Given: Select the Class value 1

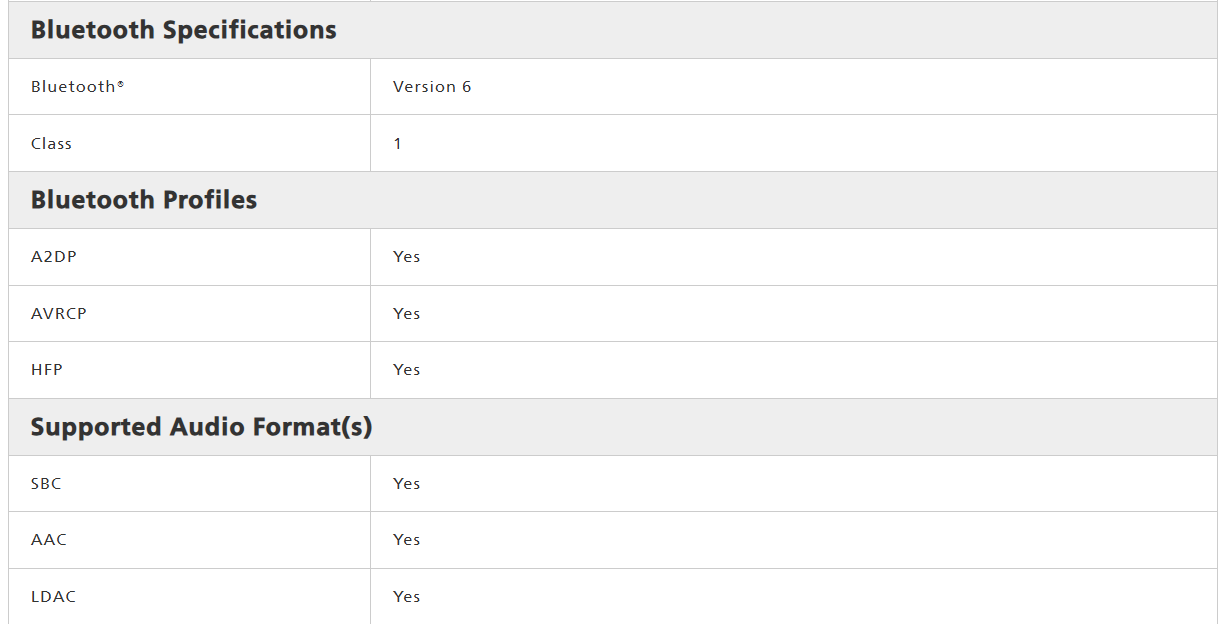Looking at the screenshot, I should coord(397,144).
